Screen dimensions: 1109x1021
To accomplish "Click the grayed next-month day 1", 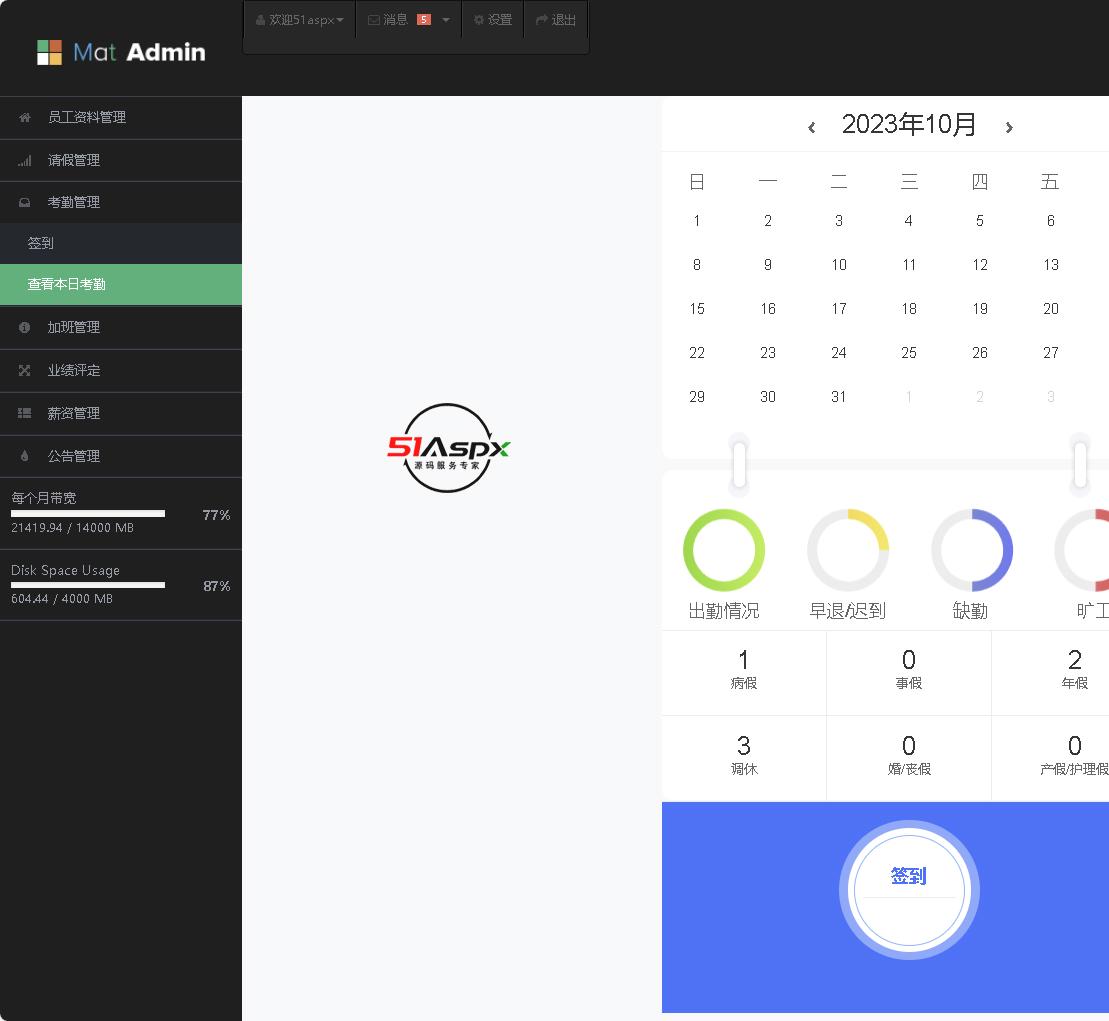I will click(x=909, y=397).
